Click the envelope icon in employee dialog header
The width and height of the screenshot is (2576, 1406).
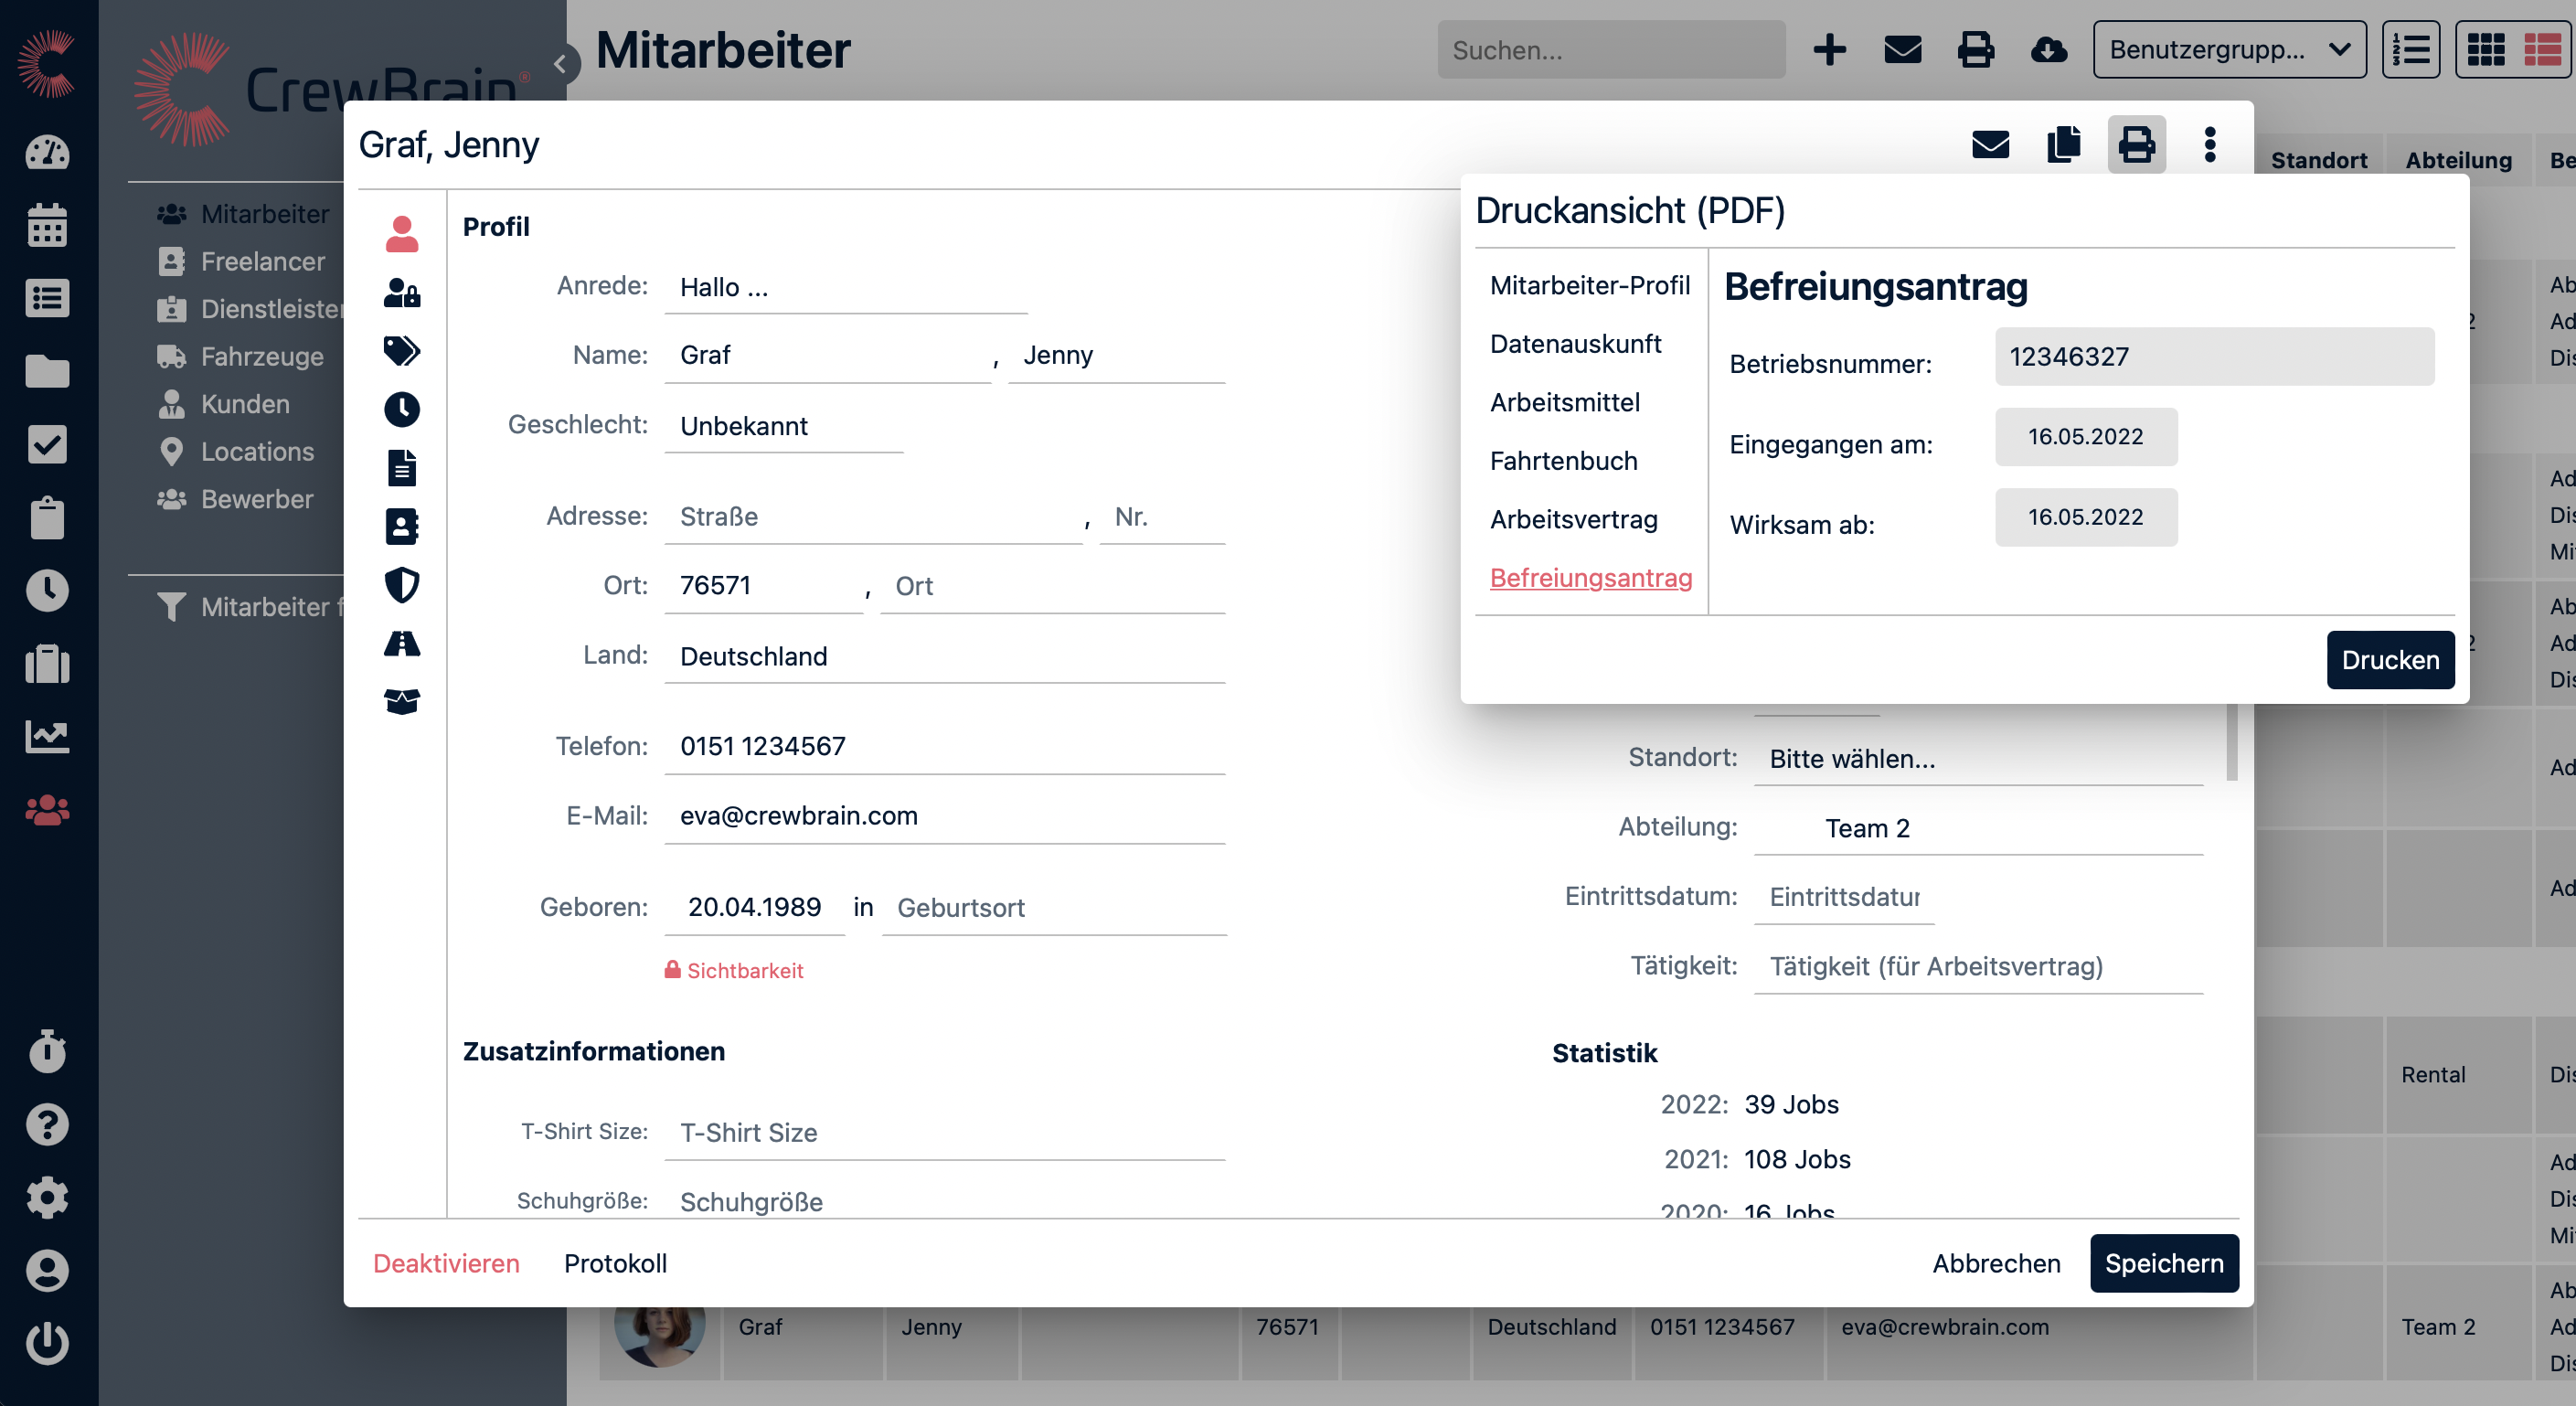(1990, 145)
